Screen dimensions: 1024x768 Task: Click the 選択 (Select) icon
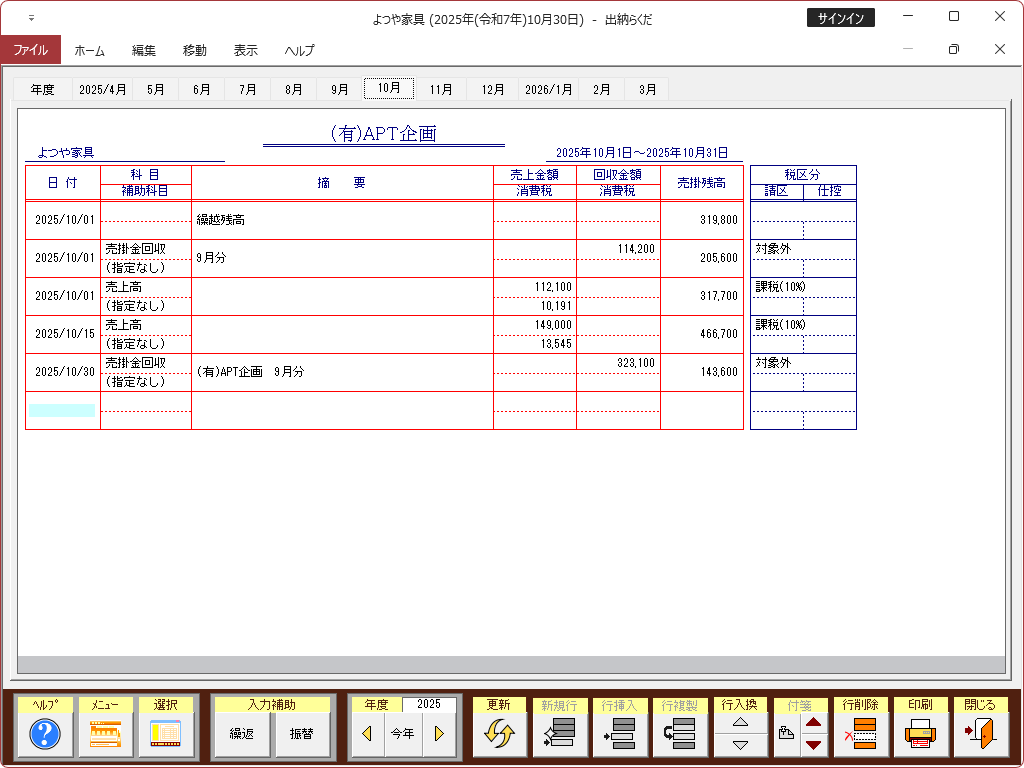(165, 735)
